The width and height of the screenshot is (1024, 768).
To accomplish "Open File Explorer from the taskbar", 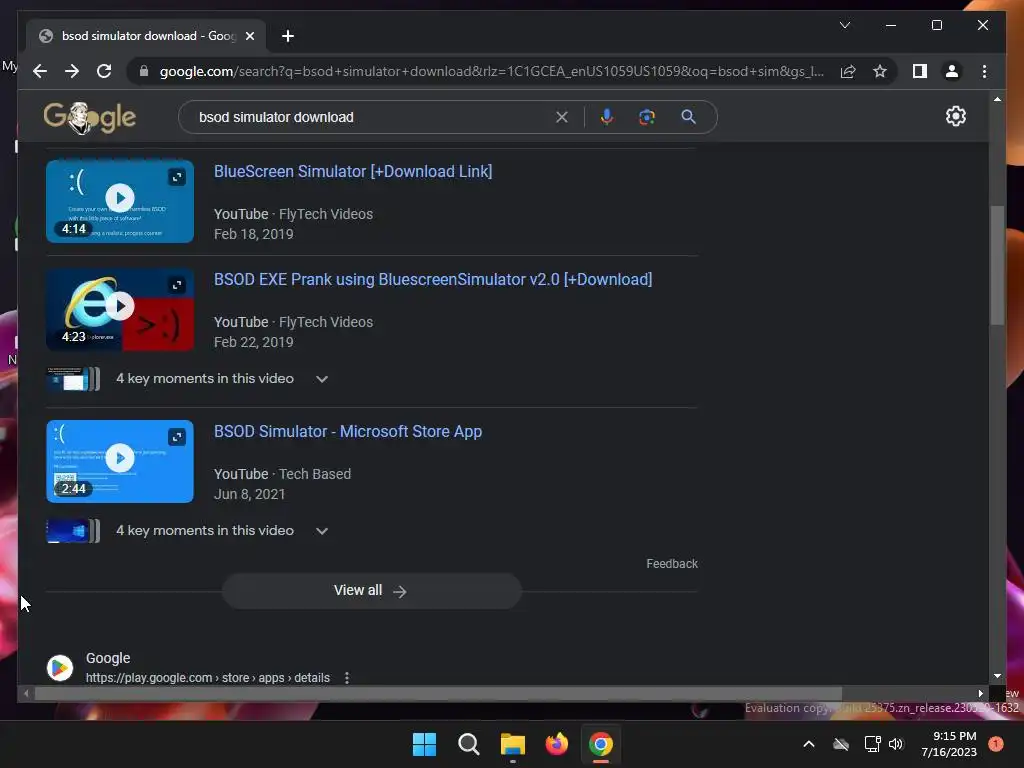I will 513,744.
